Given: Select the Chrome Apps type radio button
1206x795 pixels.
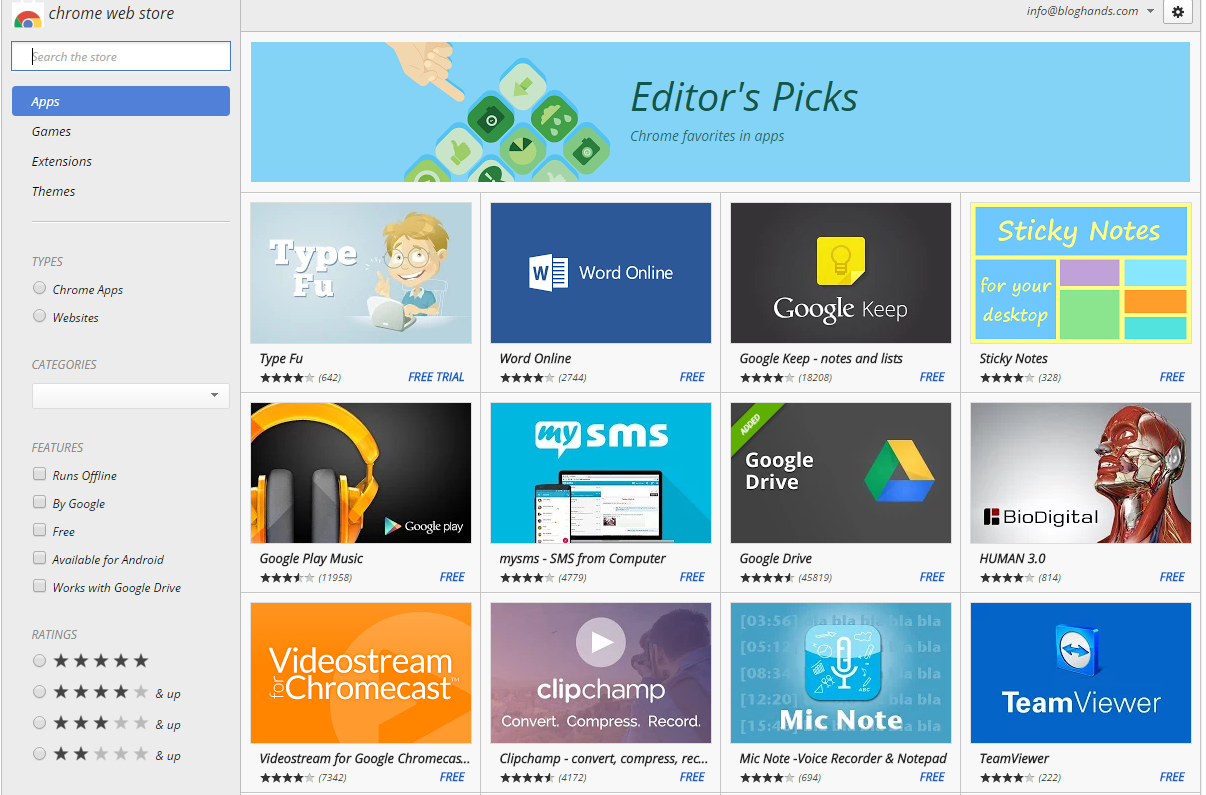Looking at the screenshot, I should (40, 288).
